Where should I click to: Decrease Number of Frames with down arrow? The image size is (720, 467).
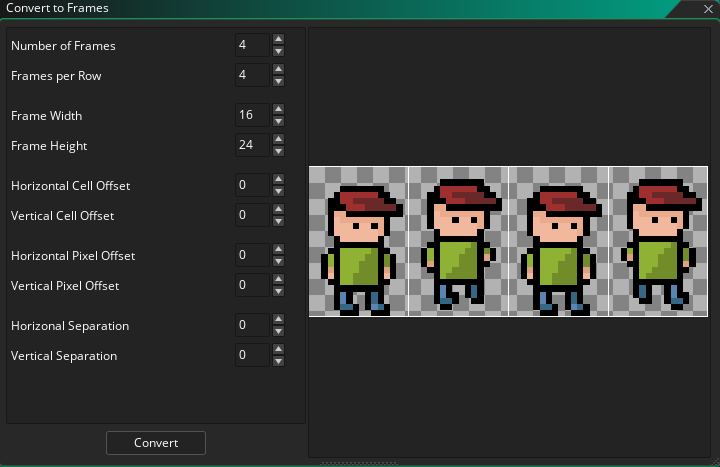278,51
